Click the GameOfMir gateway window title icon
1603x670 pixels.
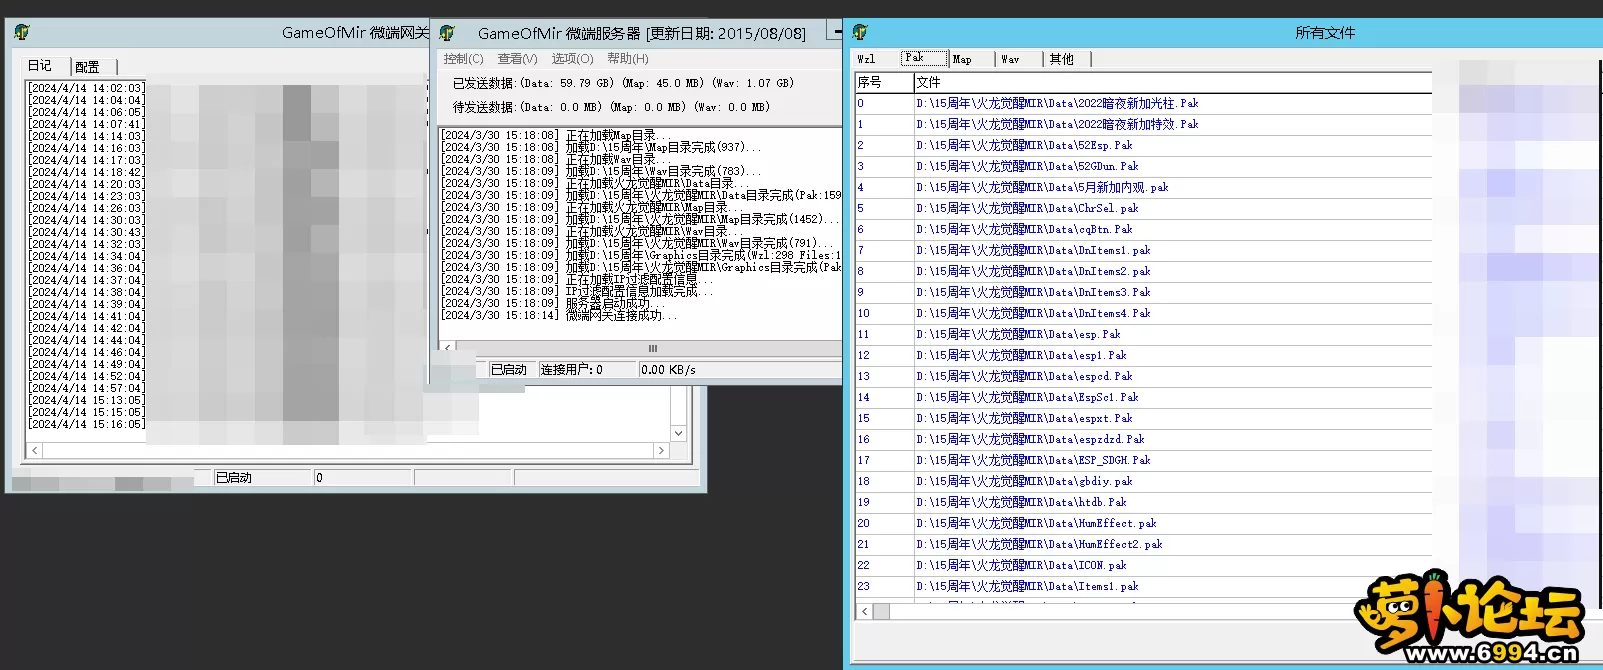click(x=22, y=33)
